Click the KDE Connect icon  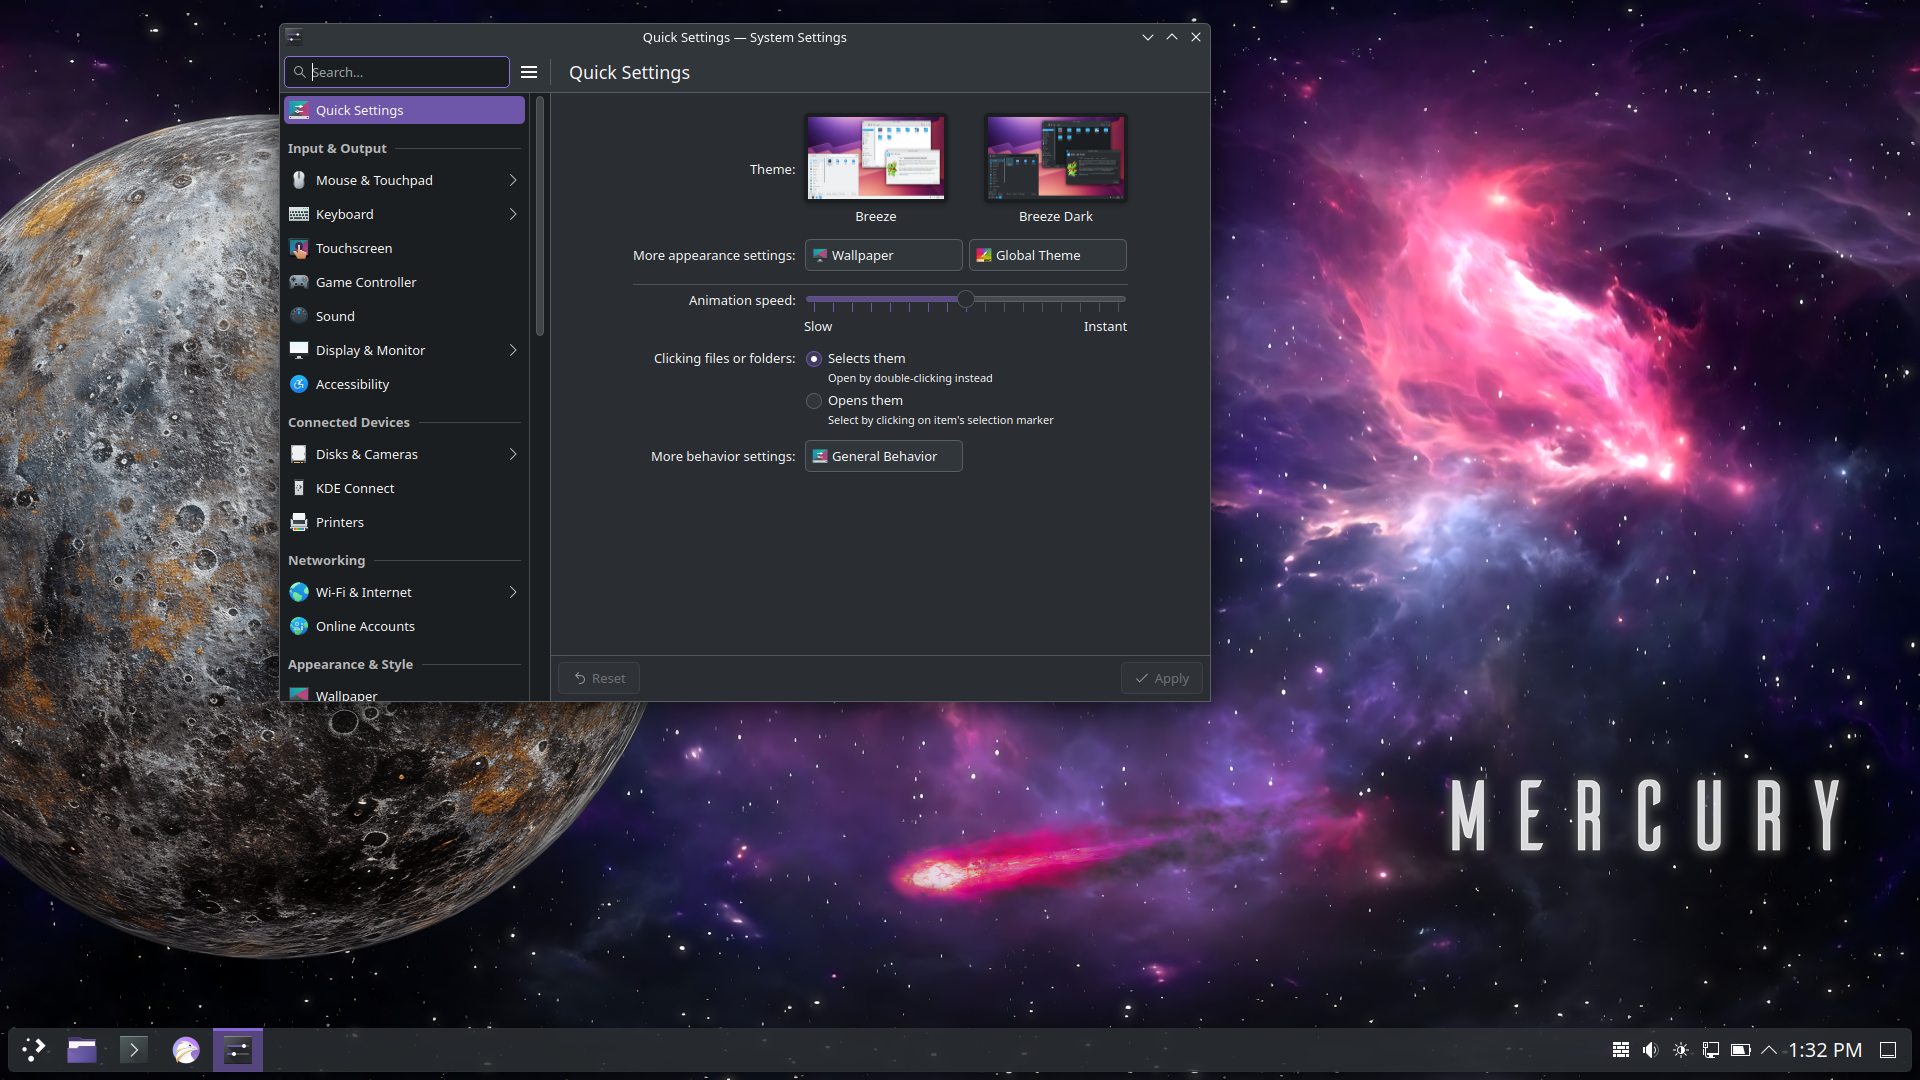299,488
